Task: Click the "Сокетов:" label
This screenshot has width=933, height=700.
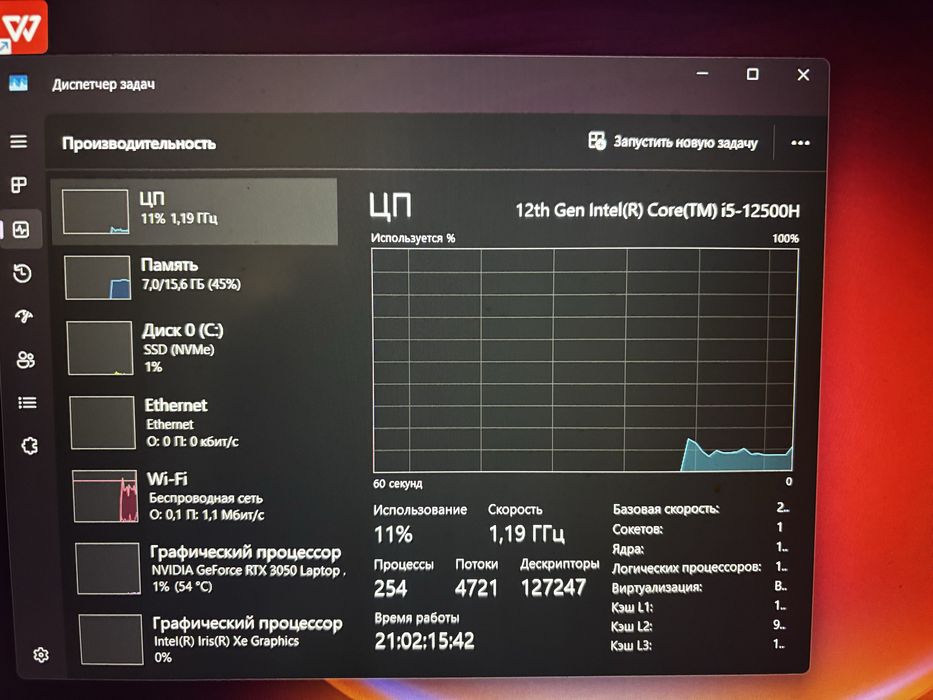Action: (637, 529)
